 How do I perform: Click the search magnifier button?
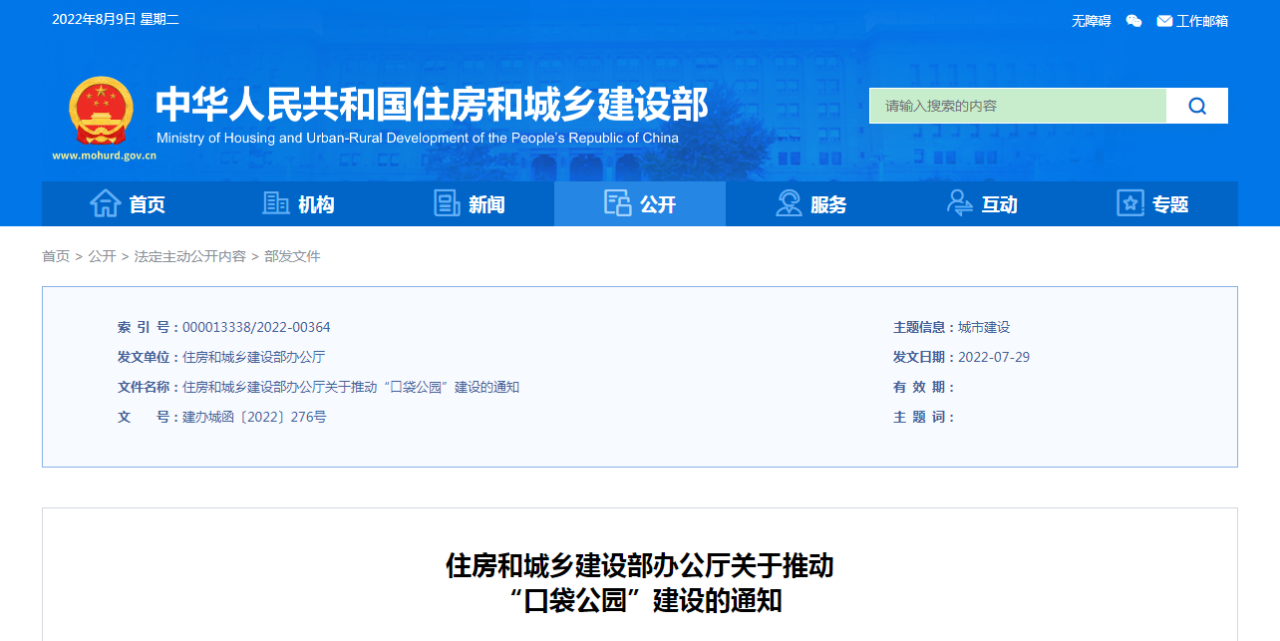point(1197,106)
